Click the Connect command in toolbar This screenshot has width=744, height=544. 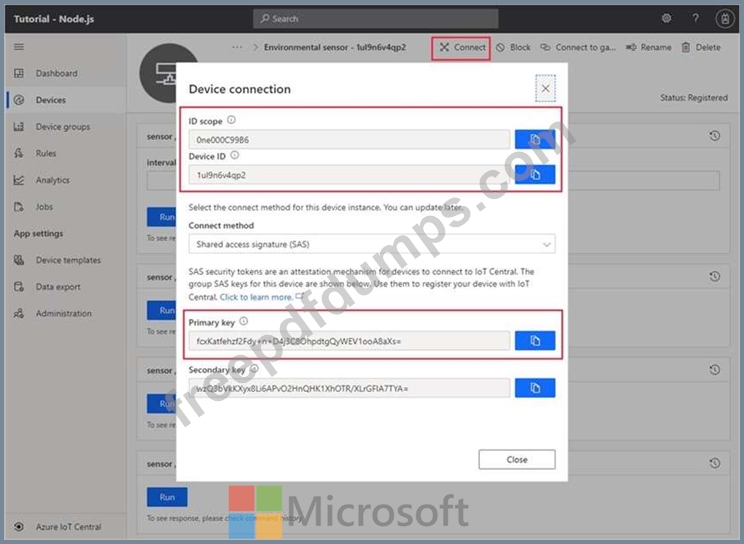(x=461, y=47)
